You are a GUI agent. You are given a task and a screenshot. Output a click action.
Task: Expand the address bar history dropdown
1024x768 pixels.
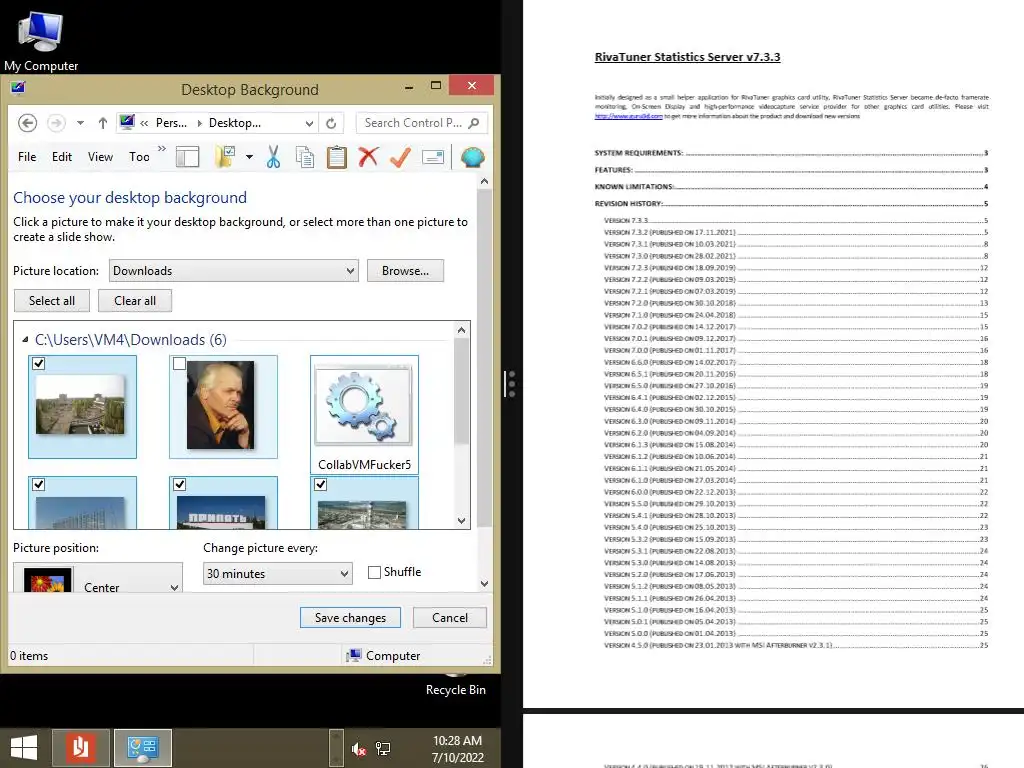pos(309,123)
